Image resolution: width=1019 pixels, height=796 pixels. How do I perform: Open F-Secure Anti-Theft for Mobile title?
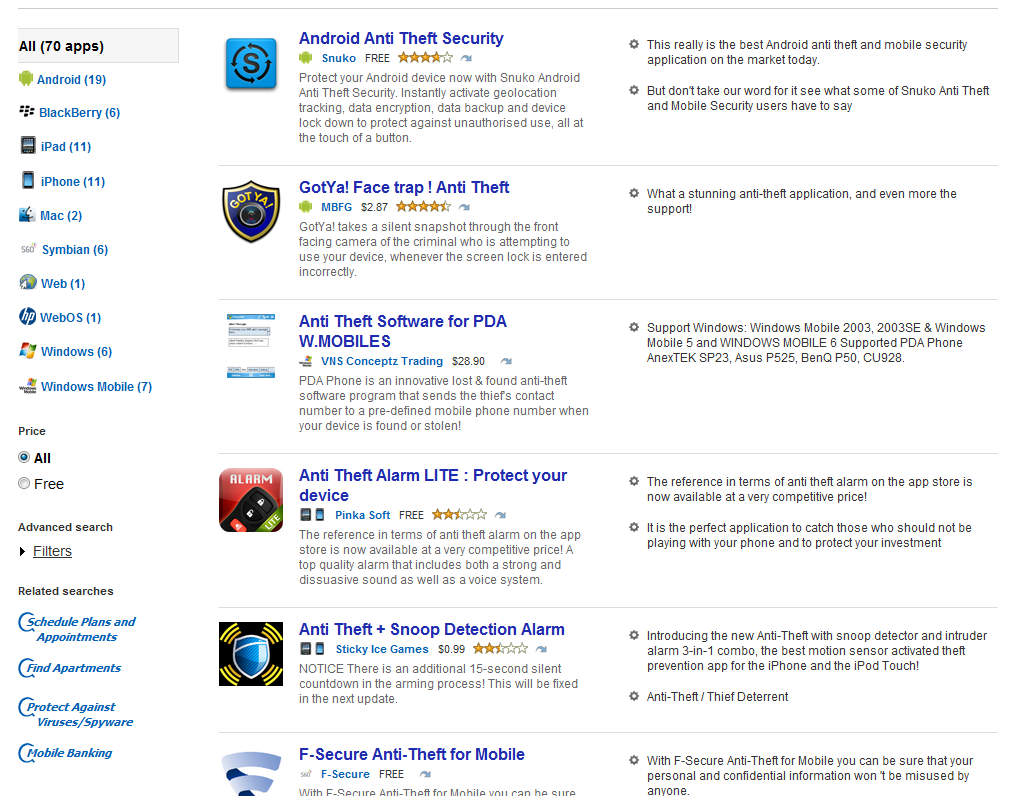411,754
